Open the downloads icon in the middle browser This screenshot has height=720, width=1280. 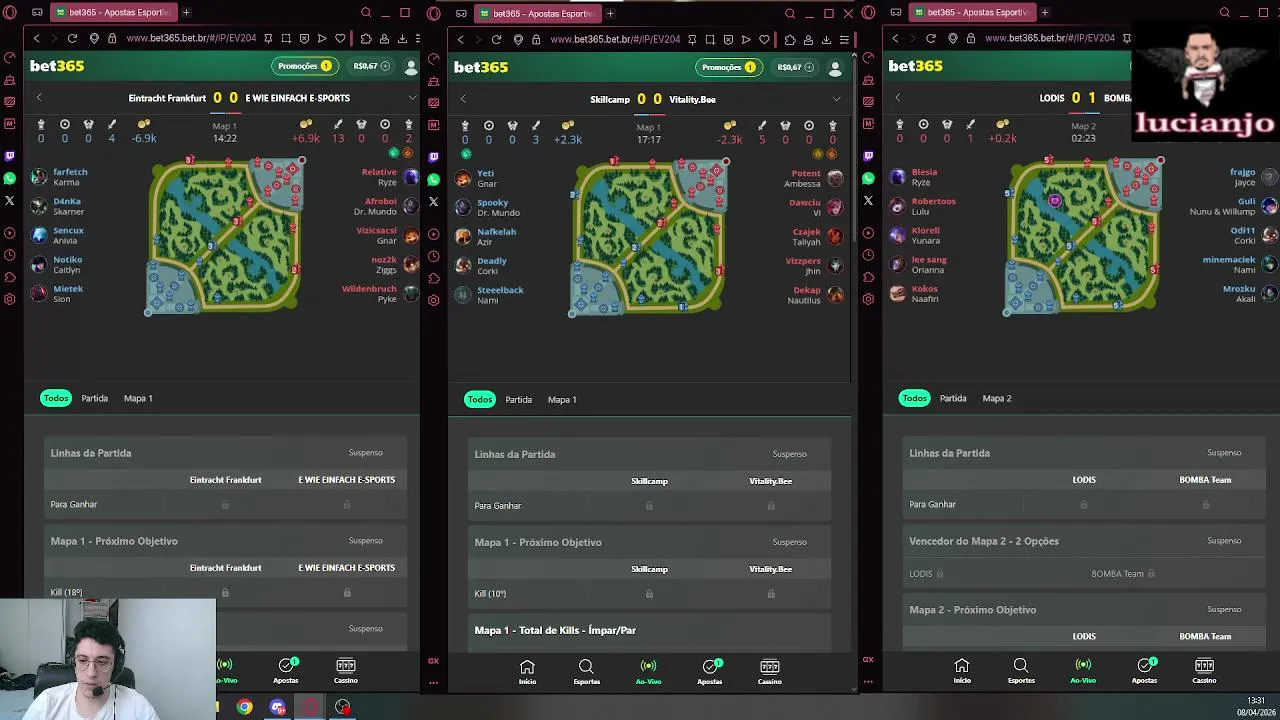pos(826,40)
